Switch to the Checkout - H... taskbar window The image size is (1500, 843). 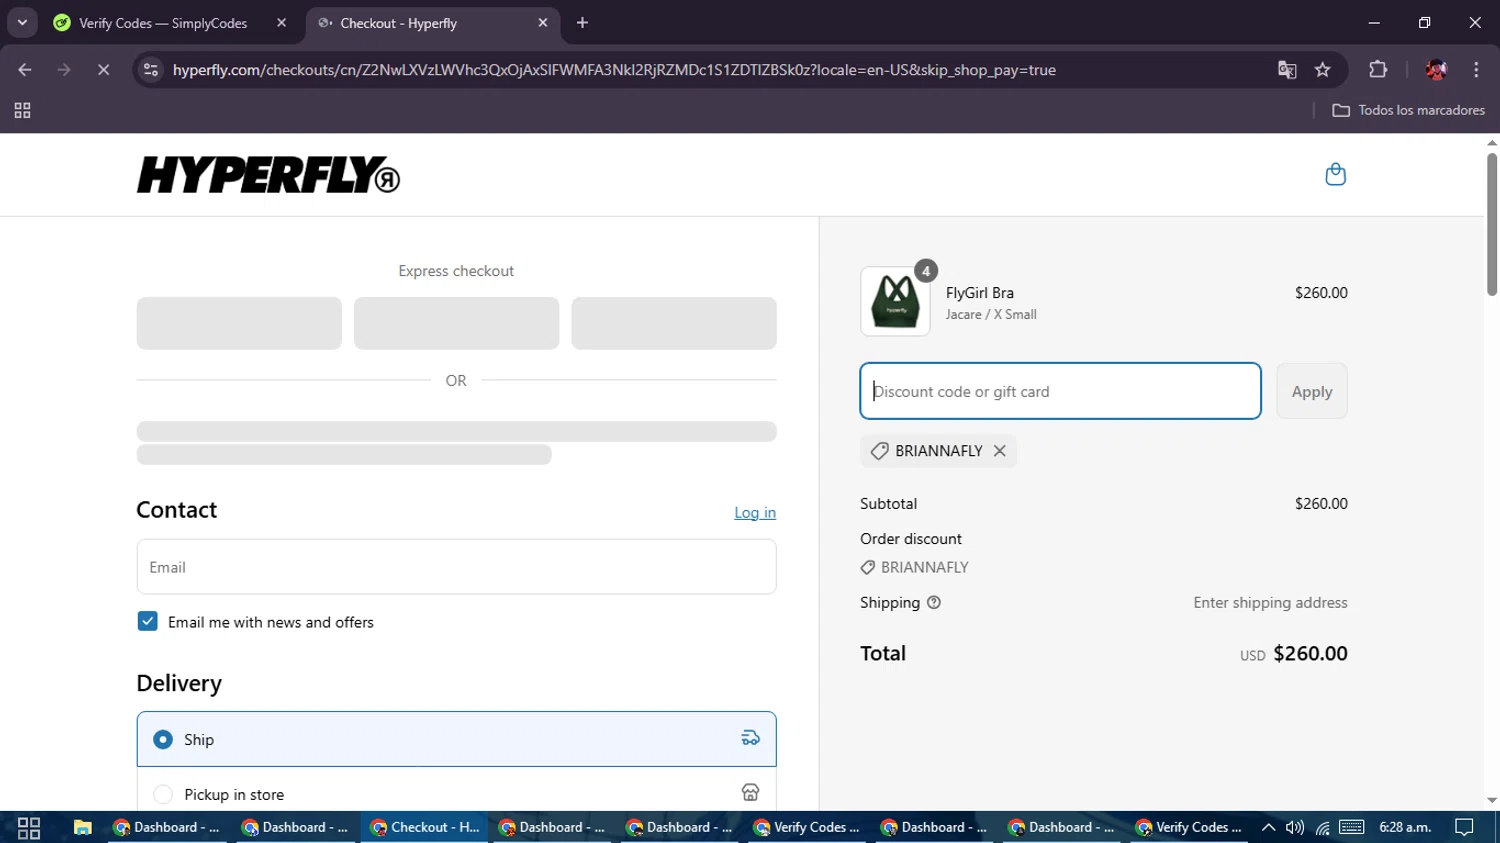point(424,827)
